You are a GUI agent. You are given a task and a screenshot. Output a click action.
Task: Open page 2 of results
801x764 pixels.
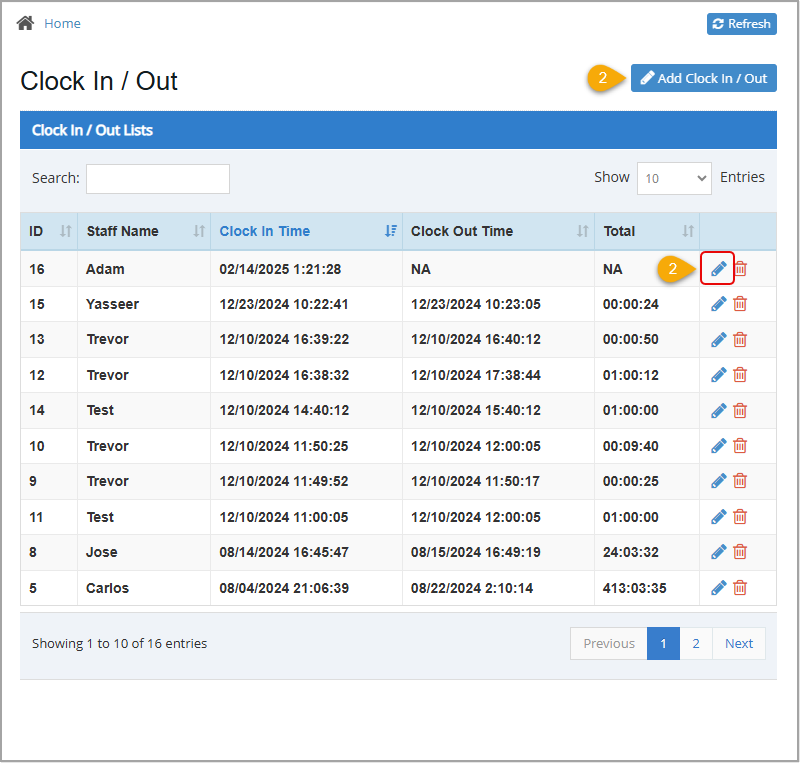(696, 643)
